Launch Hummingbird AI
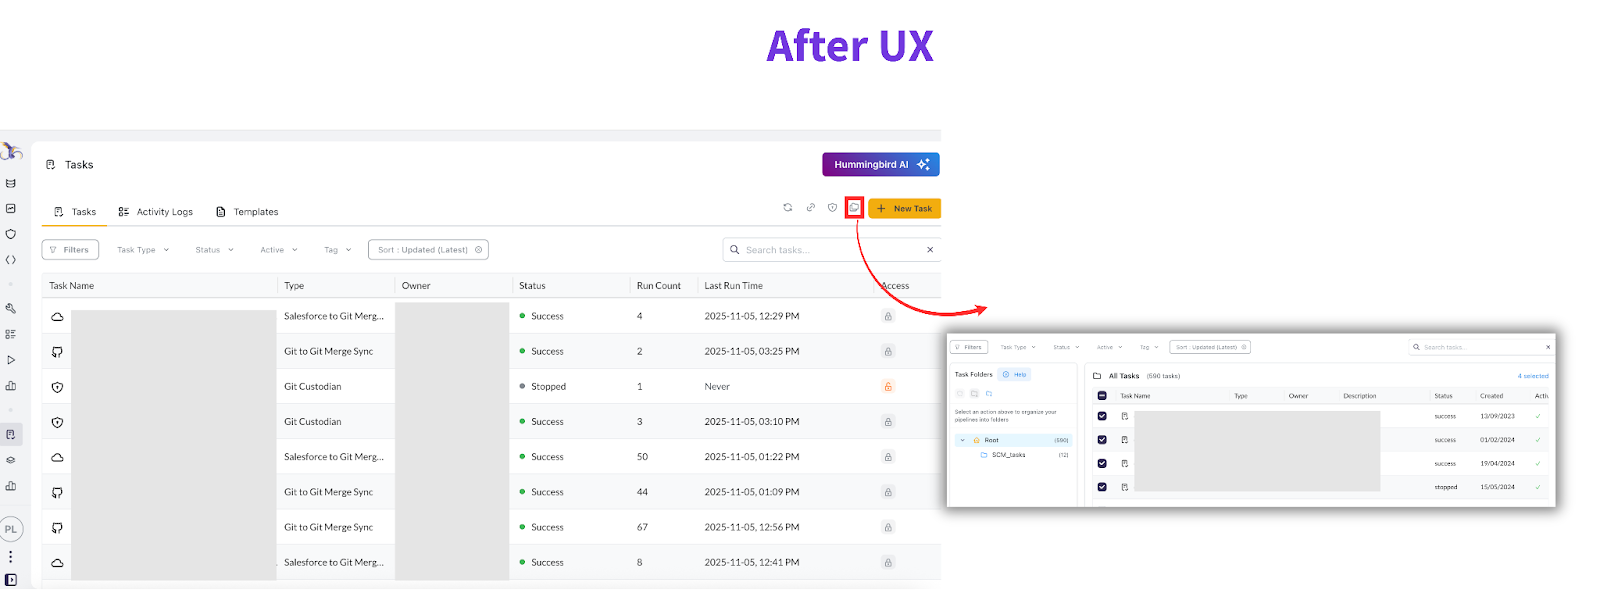1600x611 pixels. coord(880,165)
